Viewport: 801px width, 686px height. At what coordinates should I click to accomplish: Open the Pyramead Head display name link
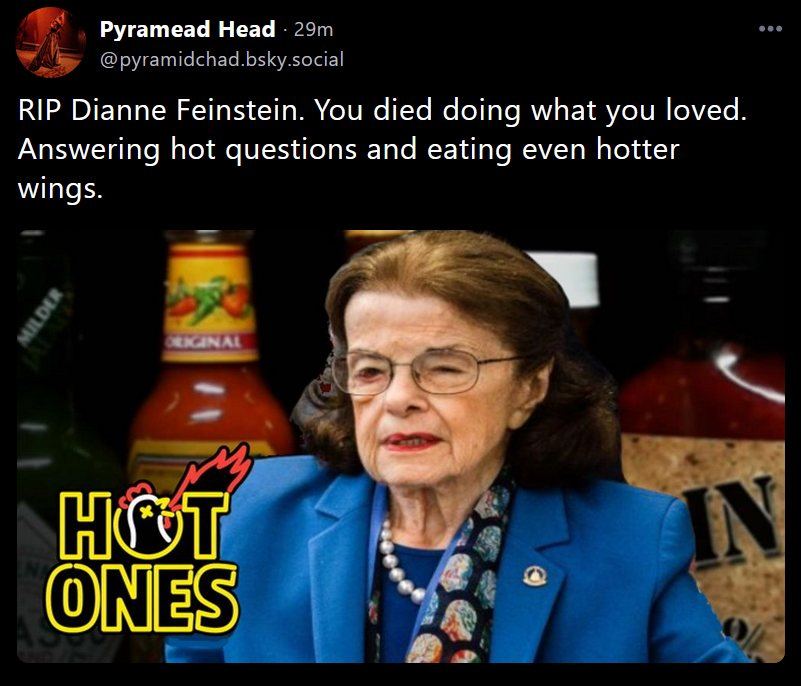click(x=187, y=29)
